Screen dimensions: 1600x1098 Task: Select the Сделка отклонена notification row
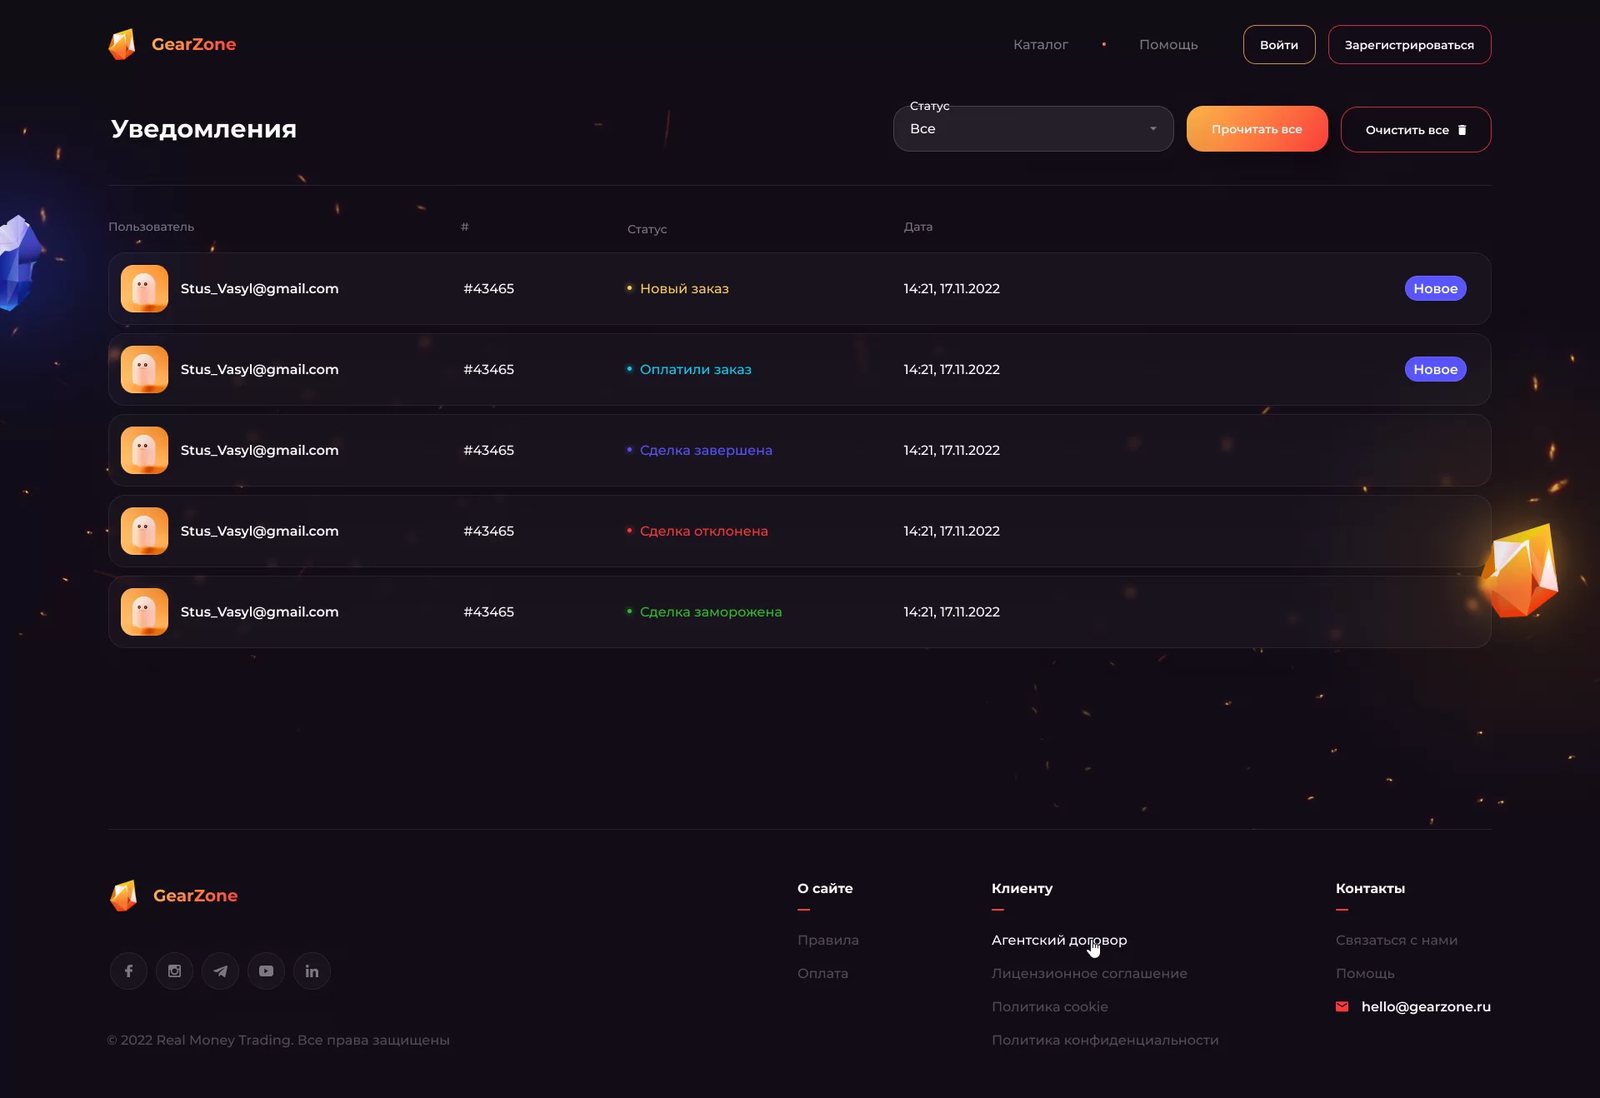click(799, 531)
